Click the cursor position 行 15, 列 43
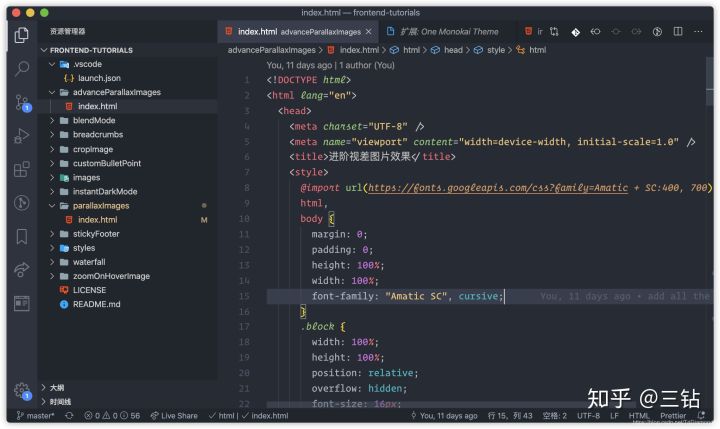720x429 pixels. pyautogui.click(x=510, y=416)
